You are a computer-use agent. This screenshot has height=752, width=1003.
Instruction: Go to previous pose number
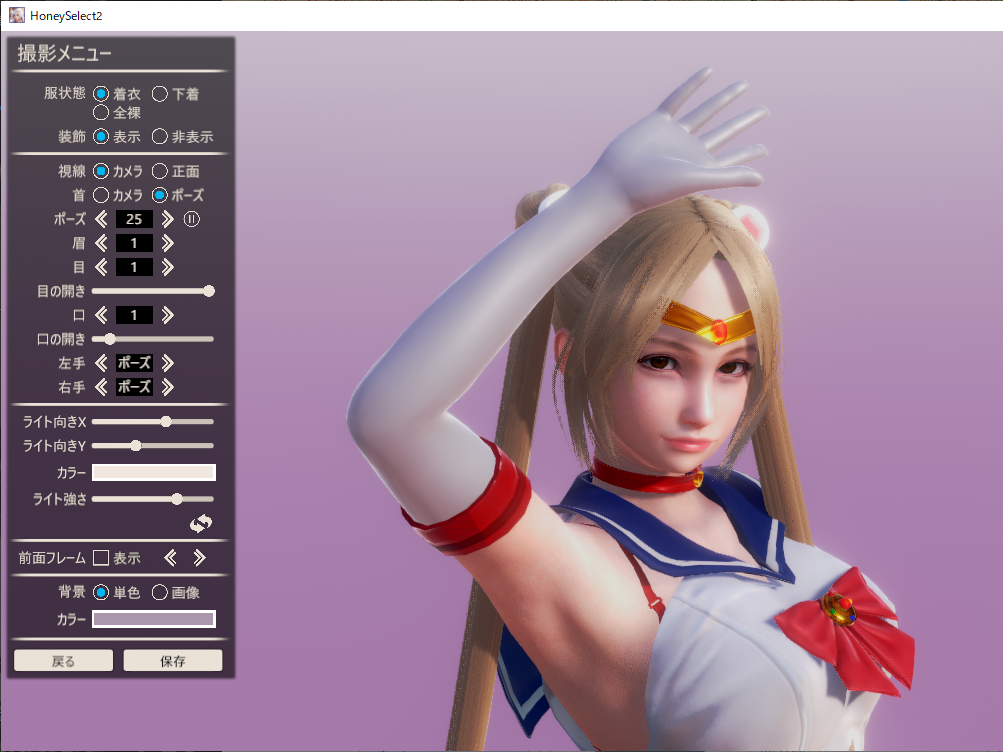pos(101,219)
